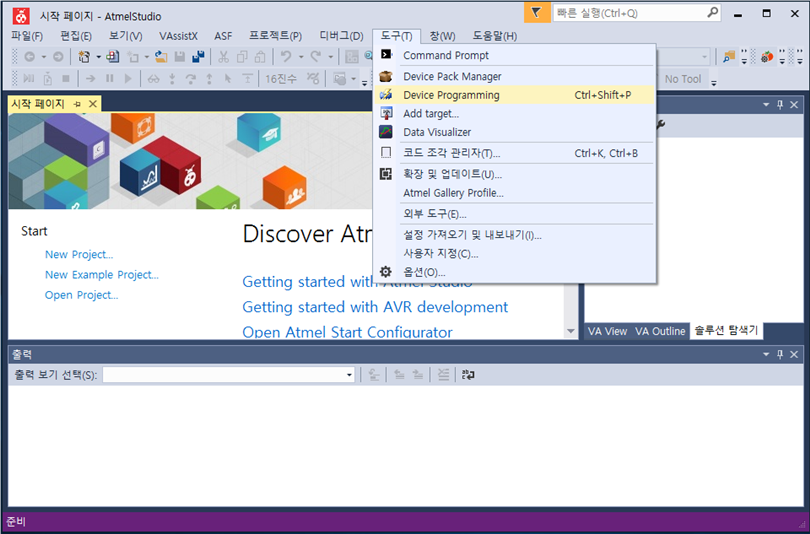This screenshot has width=810, height=534.
Task: Click the feedback notification flag icon
Action: pos(536,13)
